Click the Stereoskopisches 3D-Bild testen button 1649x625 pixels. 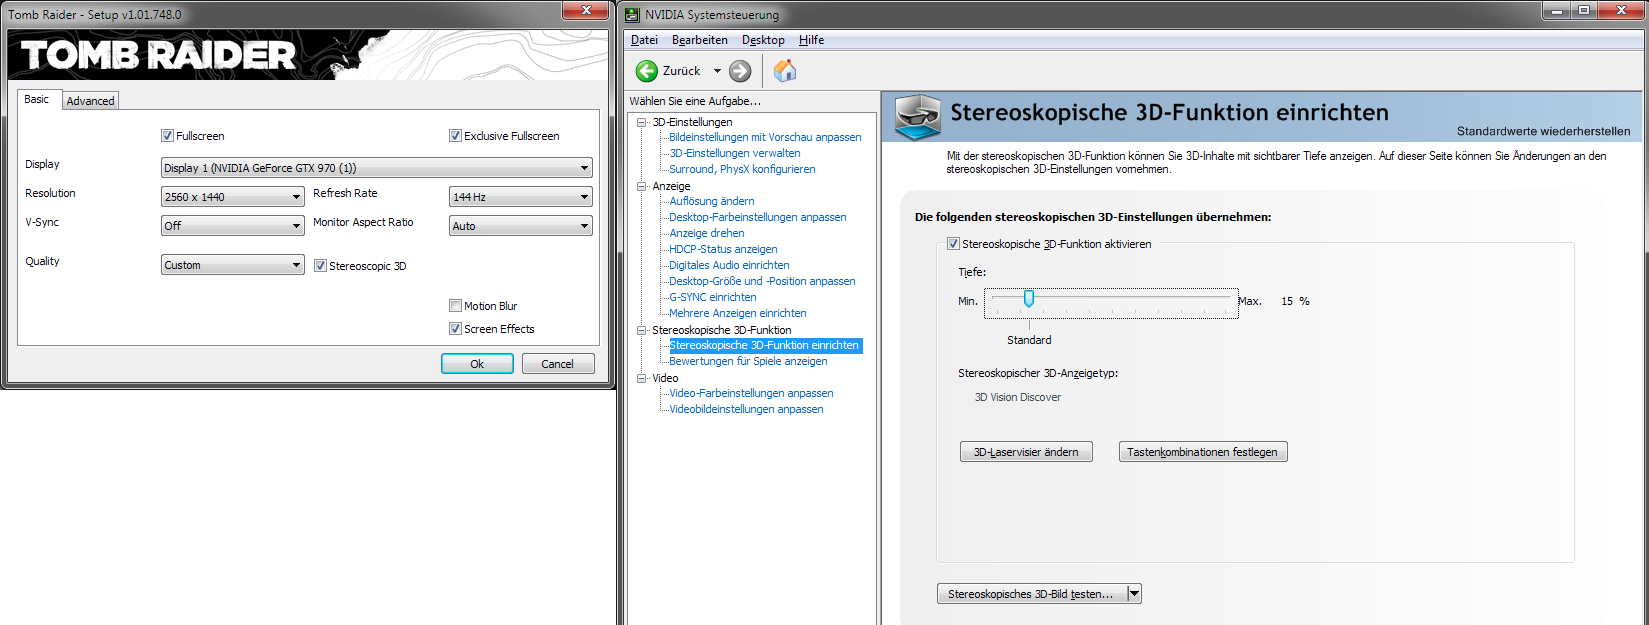pyautogui.click(x=1031, y=594)
